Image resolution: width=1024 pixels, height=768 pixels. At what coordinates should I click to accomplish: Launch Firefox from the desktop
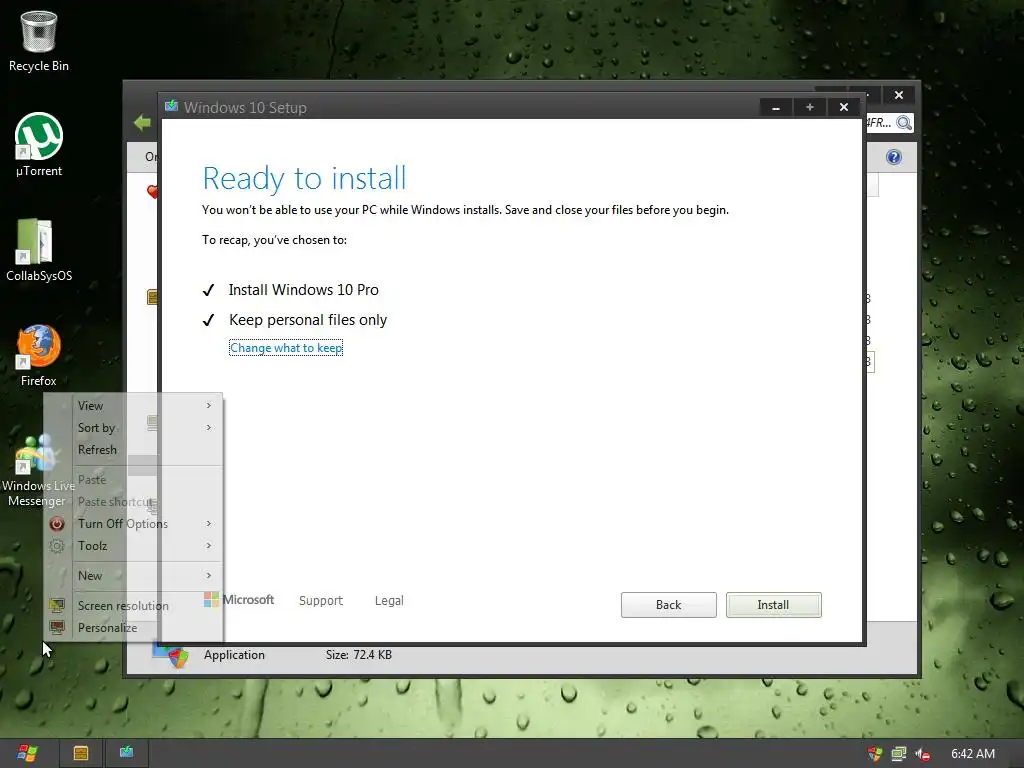[x=39, y=355]
